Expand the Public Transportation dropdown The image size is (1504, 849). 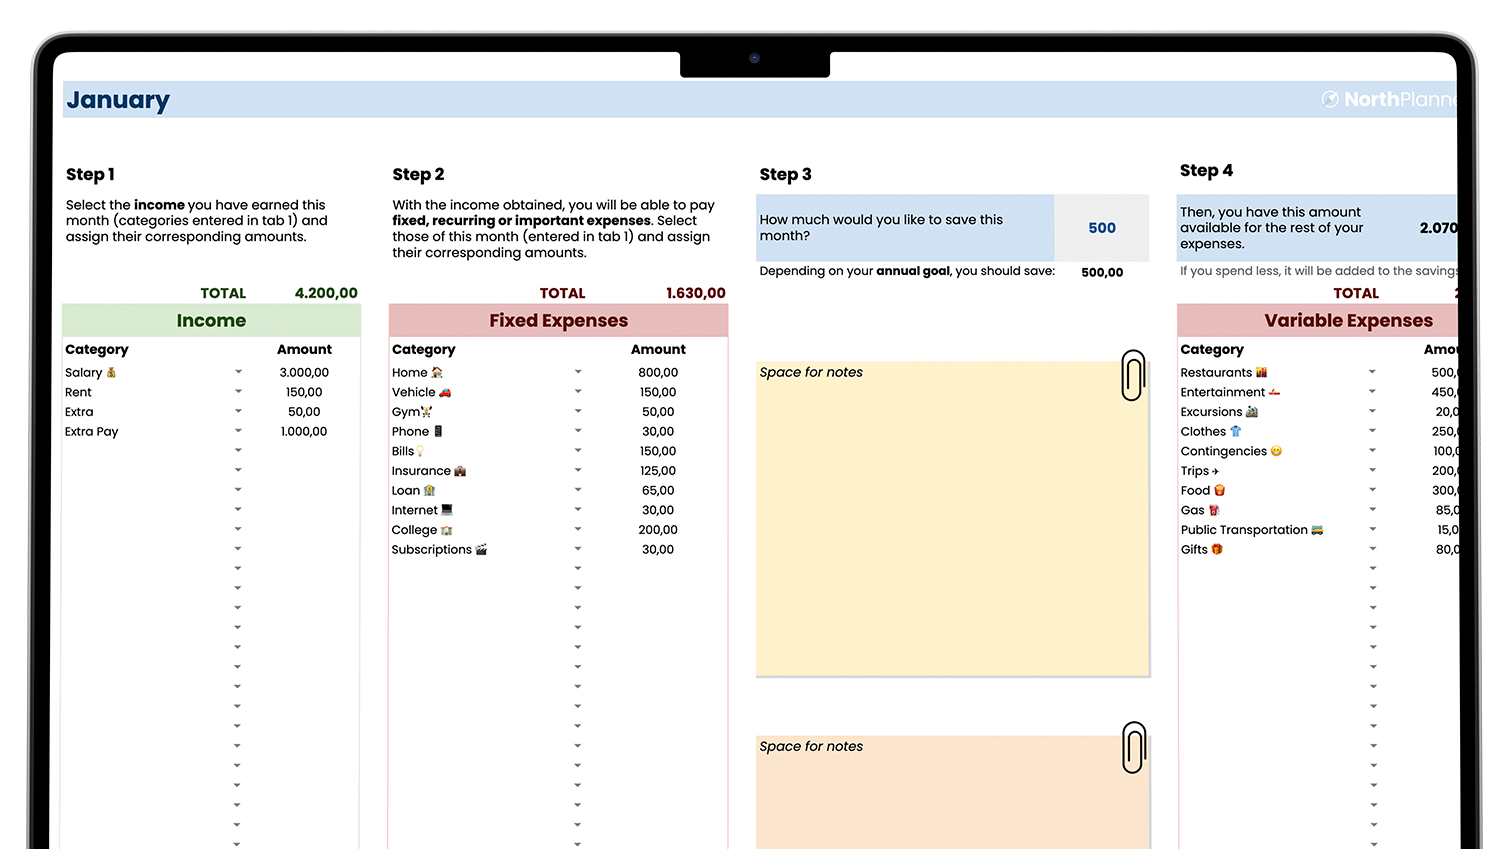1372,529
